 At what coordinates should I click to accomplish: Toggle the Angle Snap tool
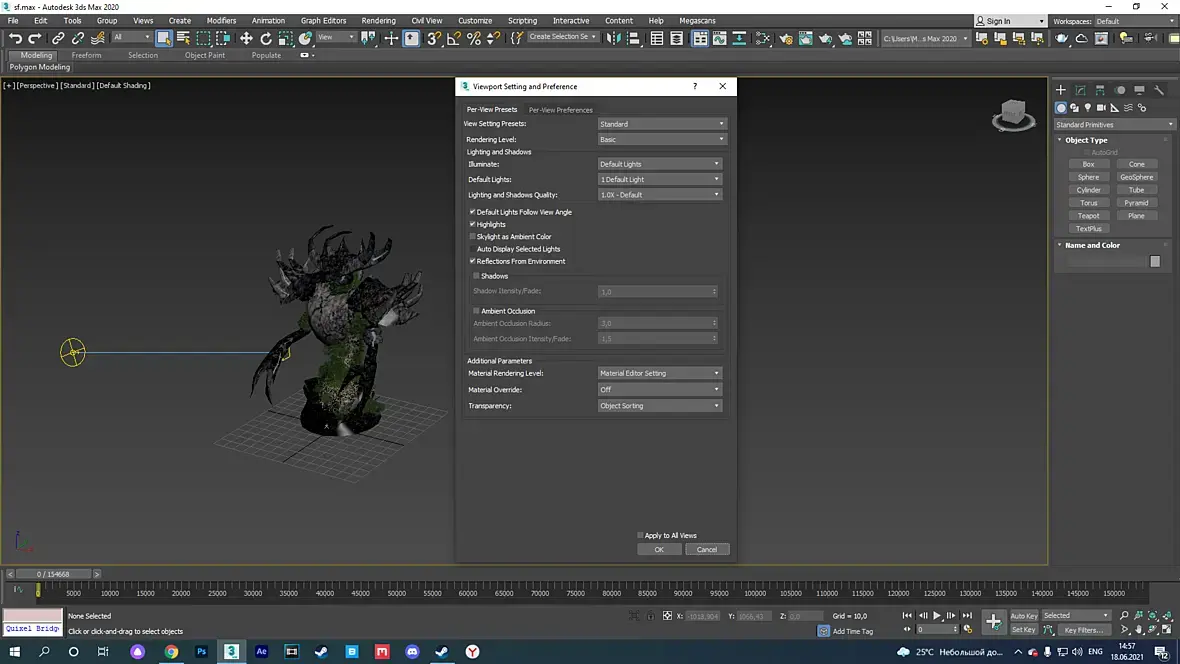point(454,38)
